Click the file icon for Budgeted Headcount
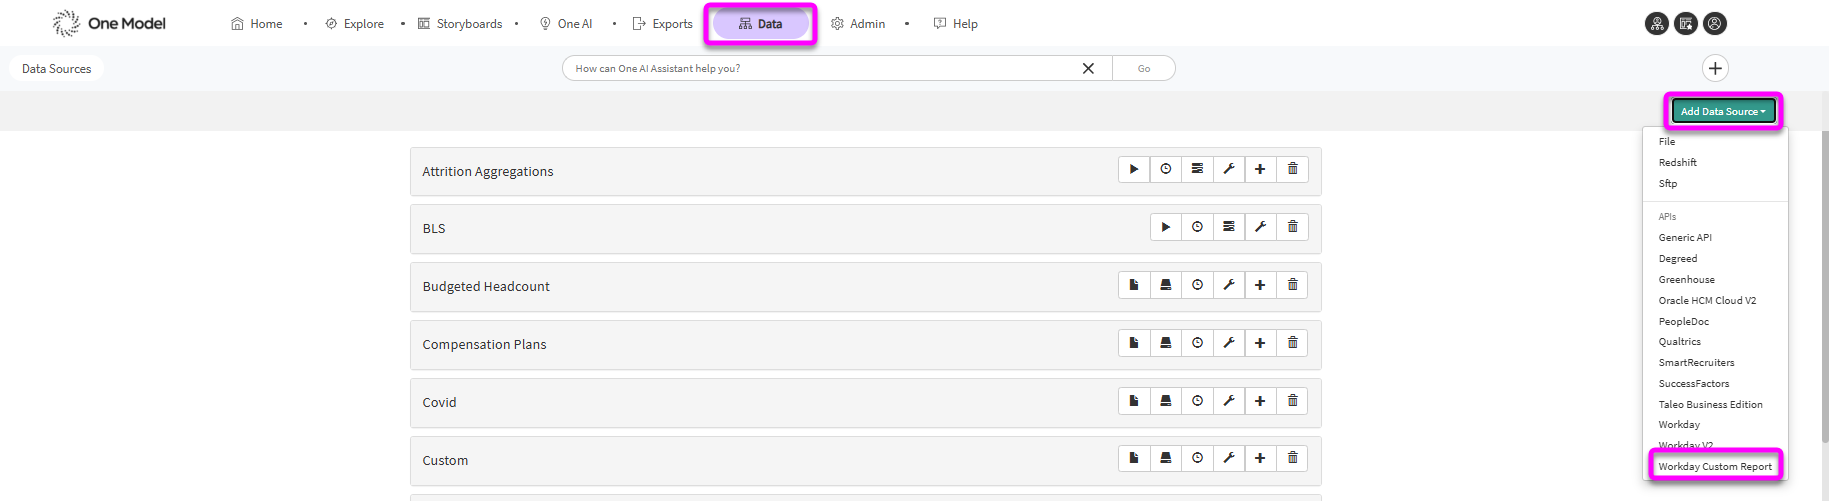1829x501 pixels. pyautogui.click(x=1134, y=285)
